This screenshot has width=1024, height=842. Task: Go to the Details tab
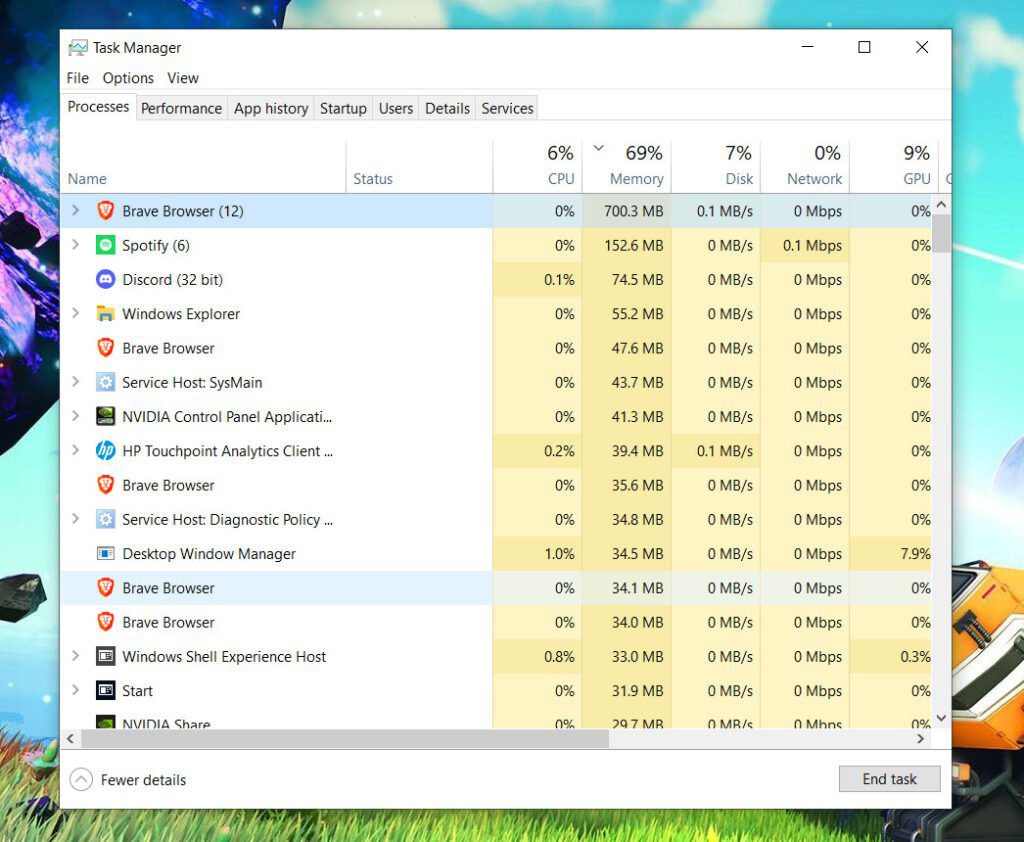(x=447, y=108)
